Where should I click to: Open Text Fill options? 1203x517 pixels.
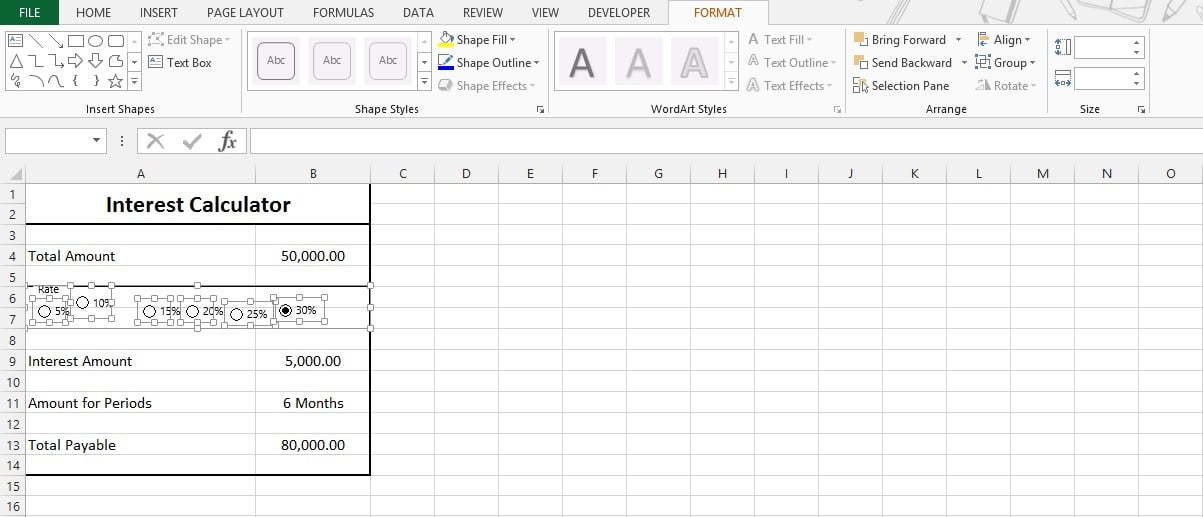click(x=780, y=40)
